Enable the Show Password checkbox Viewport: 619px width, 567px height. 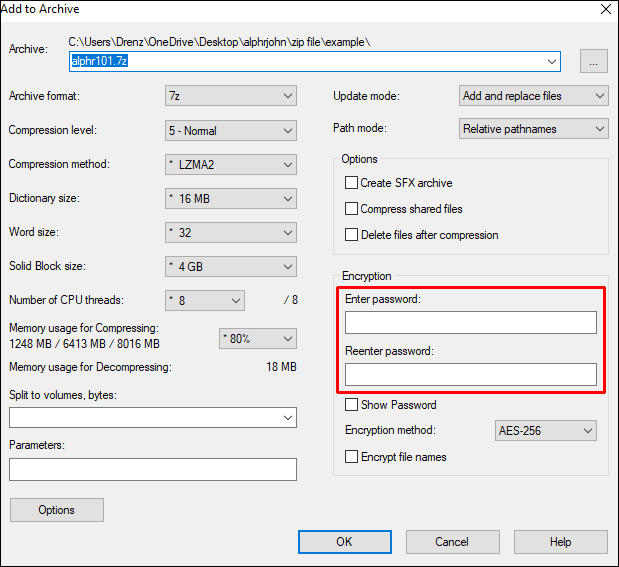tap(352, 405)
